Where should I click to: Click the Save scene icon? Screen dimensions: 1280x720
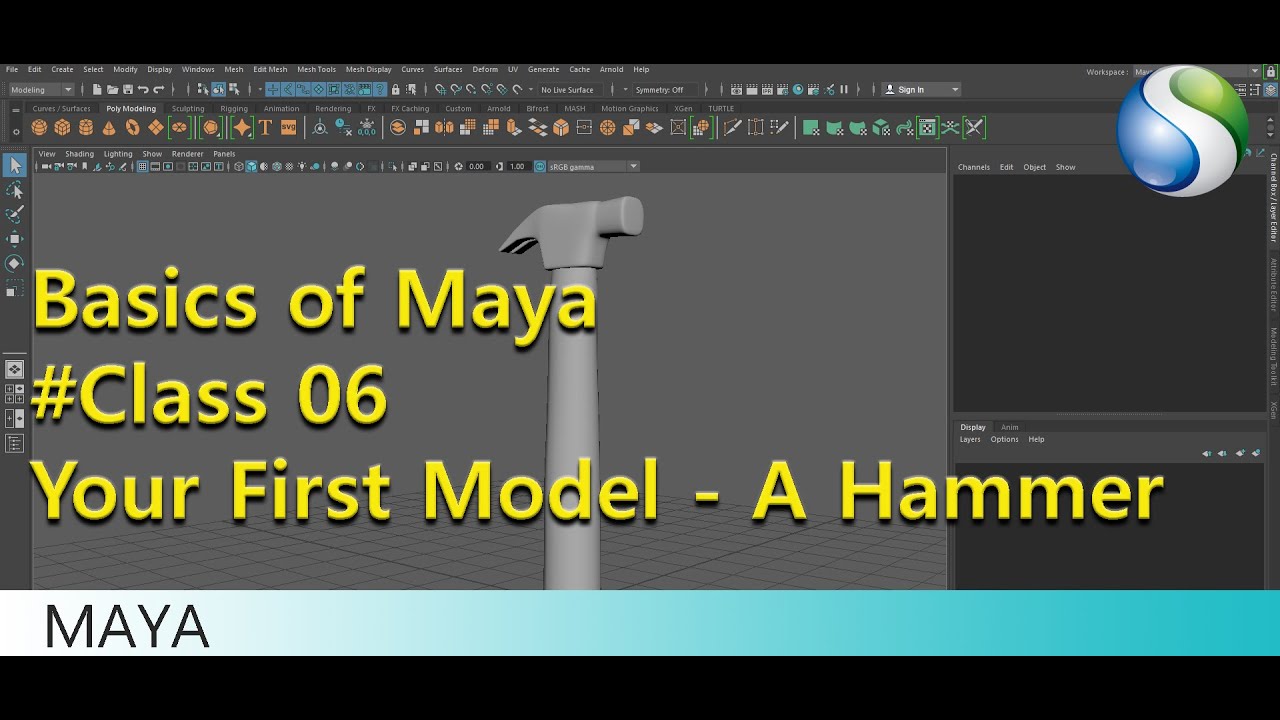127,89
